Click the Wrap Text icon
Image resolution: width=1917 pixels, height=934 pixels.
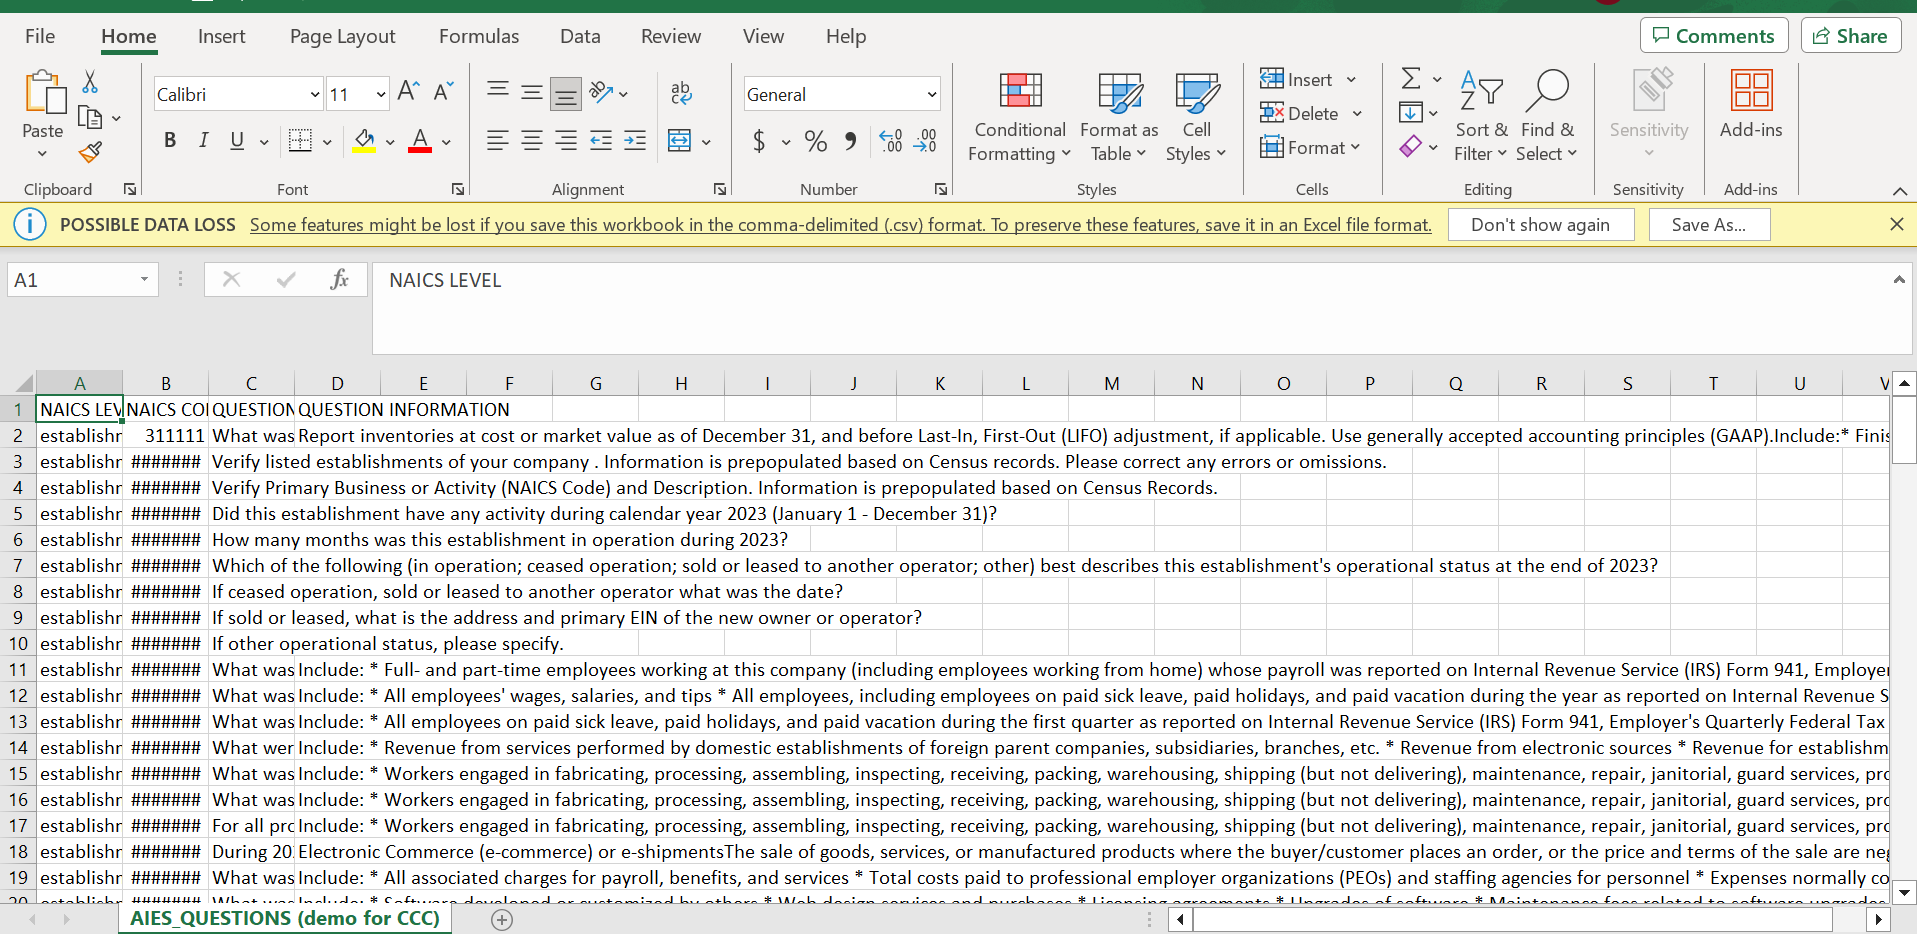[681, 94]
